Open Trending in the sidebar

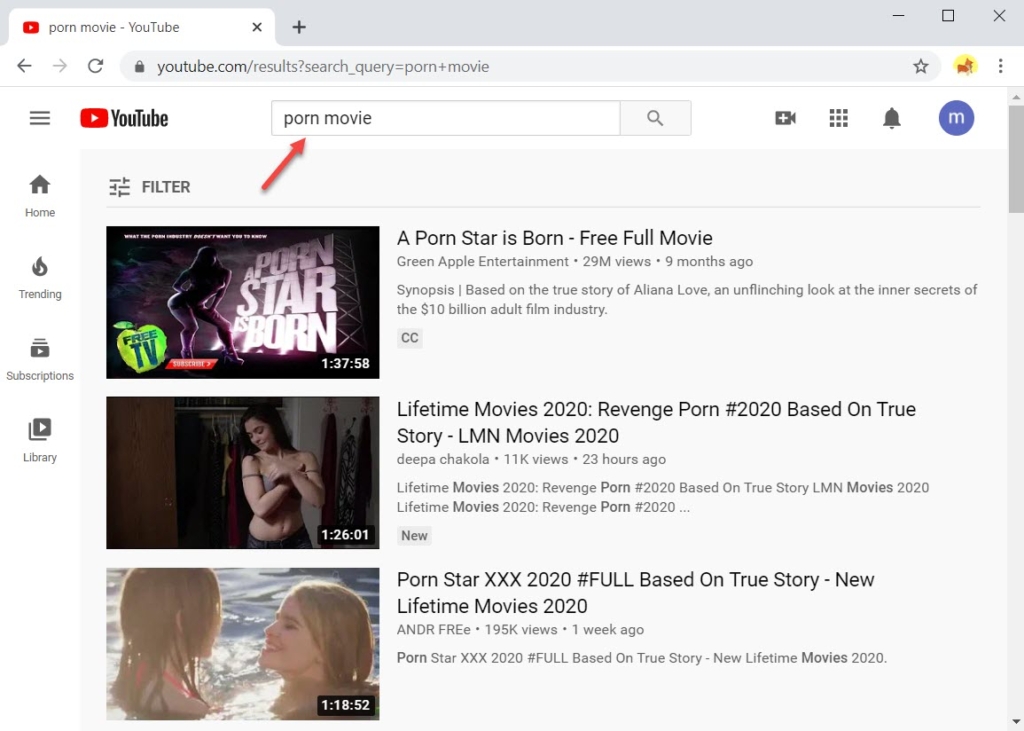click(x=40, y=278)
